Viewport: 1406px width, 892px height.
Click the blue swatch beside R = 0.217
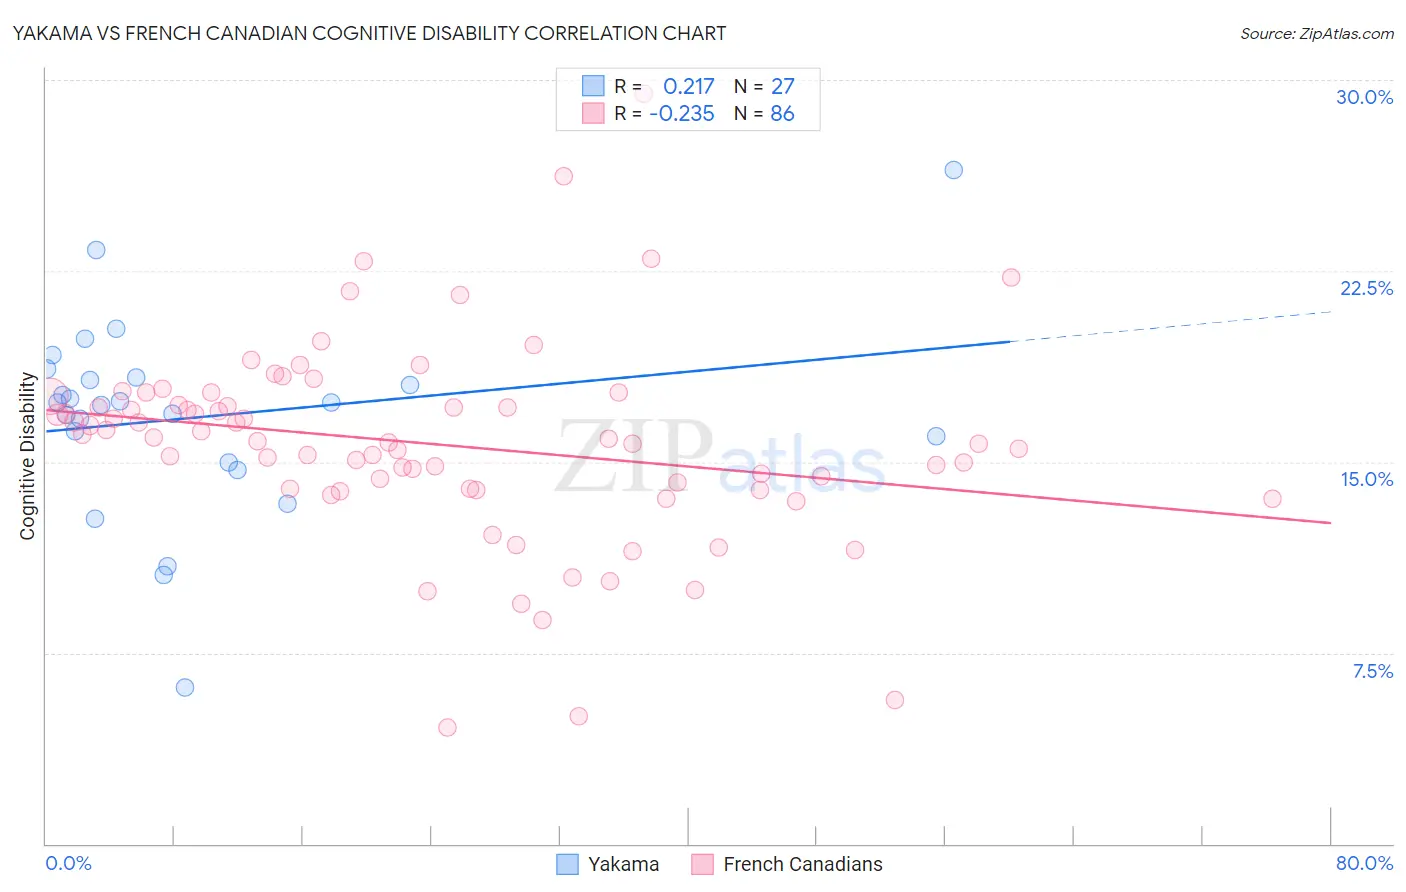point(593,86)
